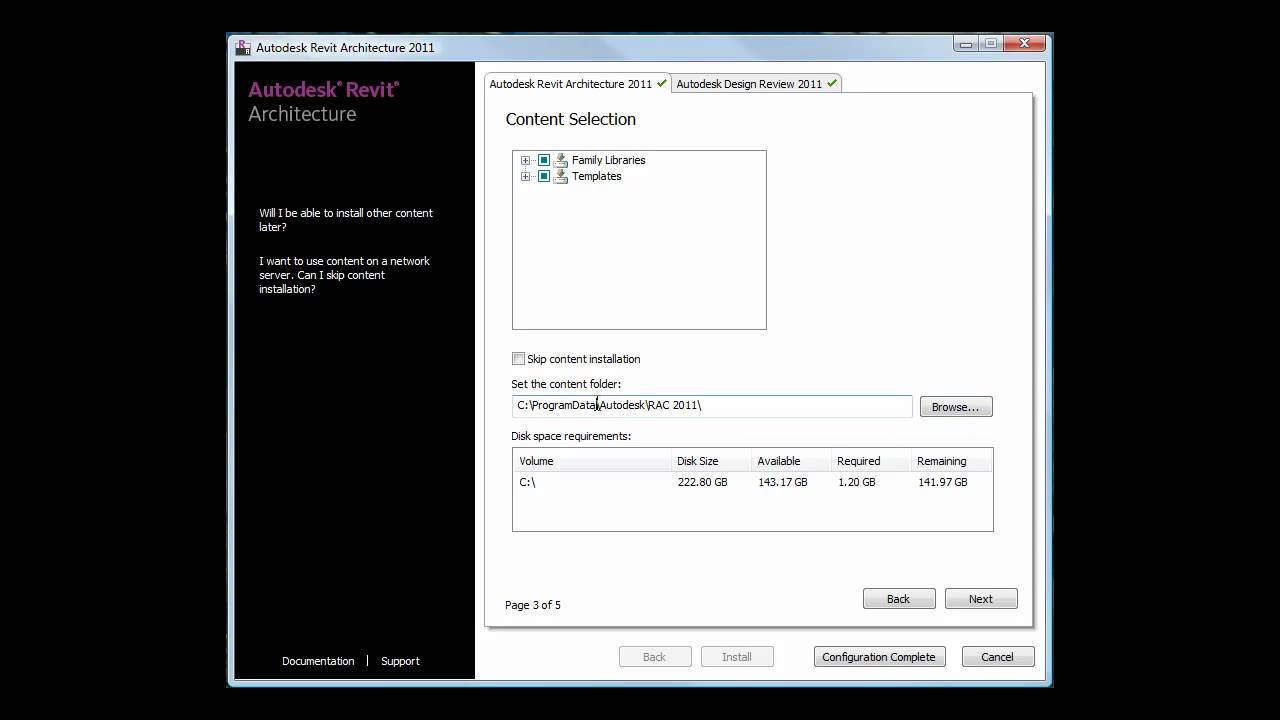Viewport: 1280px width, 720px height.
Task: Click the Required column header
Action: point(870,461)
